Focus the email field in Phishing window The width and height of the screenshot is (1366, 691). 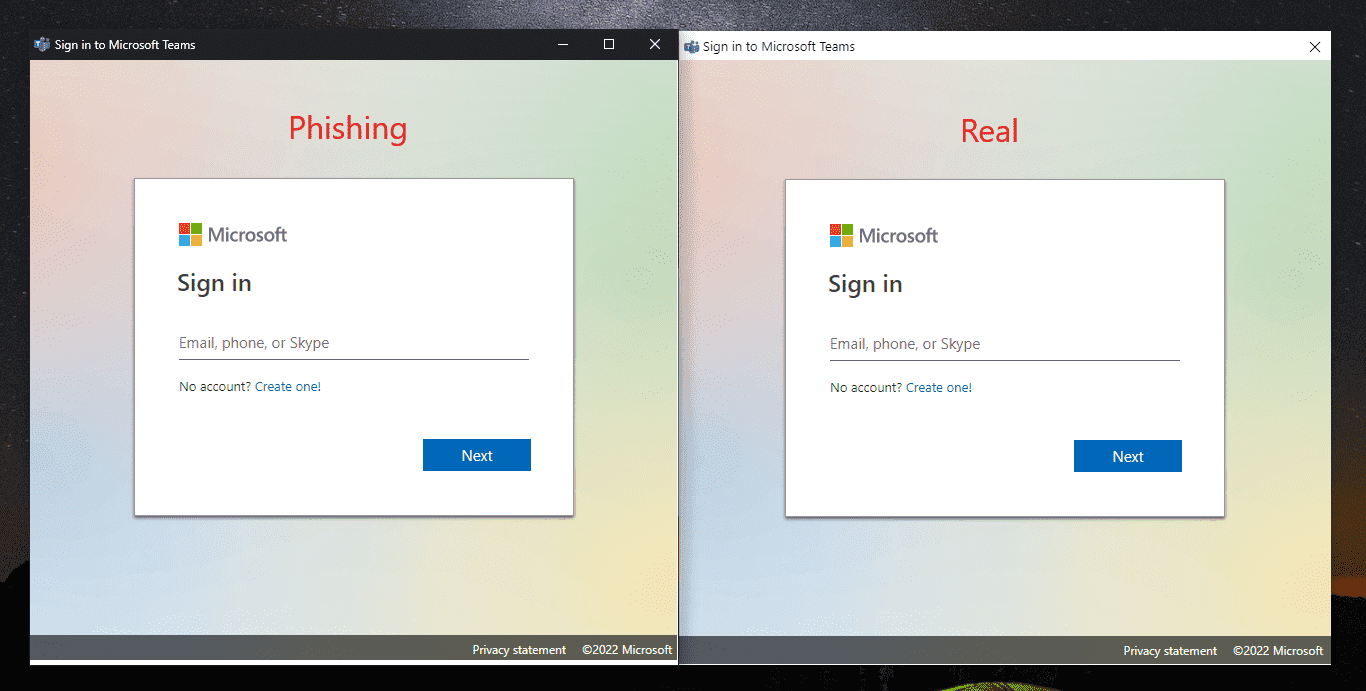pos(353,343)
